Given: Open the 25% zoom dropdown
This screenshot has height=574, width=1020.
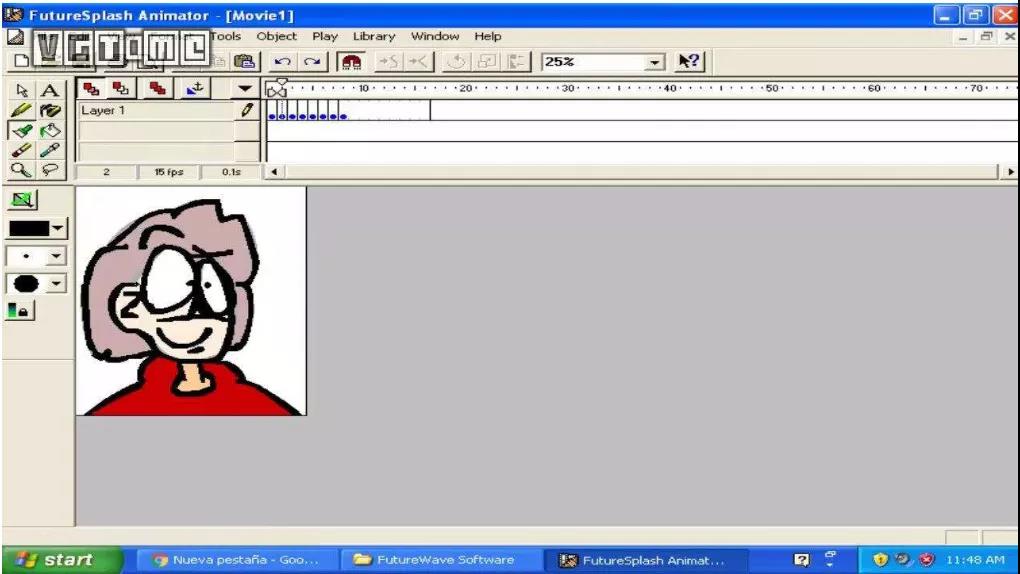Looking at the screenshot, I should [654, 62].
